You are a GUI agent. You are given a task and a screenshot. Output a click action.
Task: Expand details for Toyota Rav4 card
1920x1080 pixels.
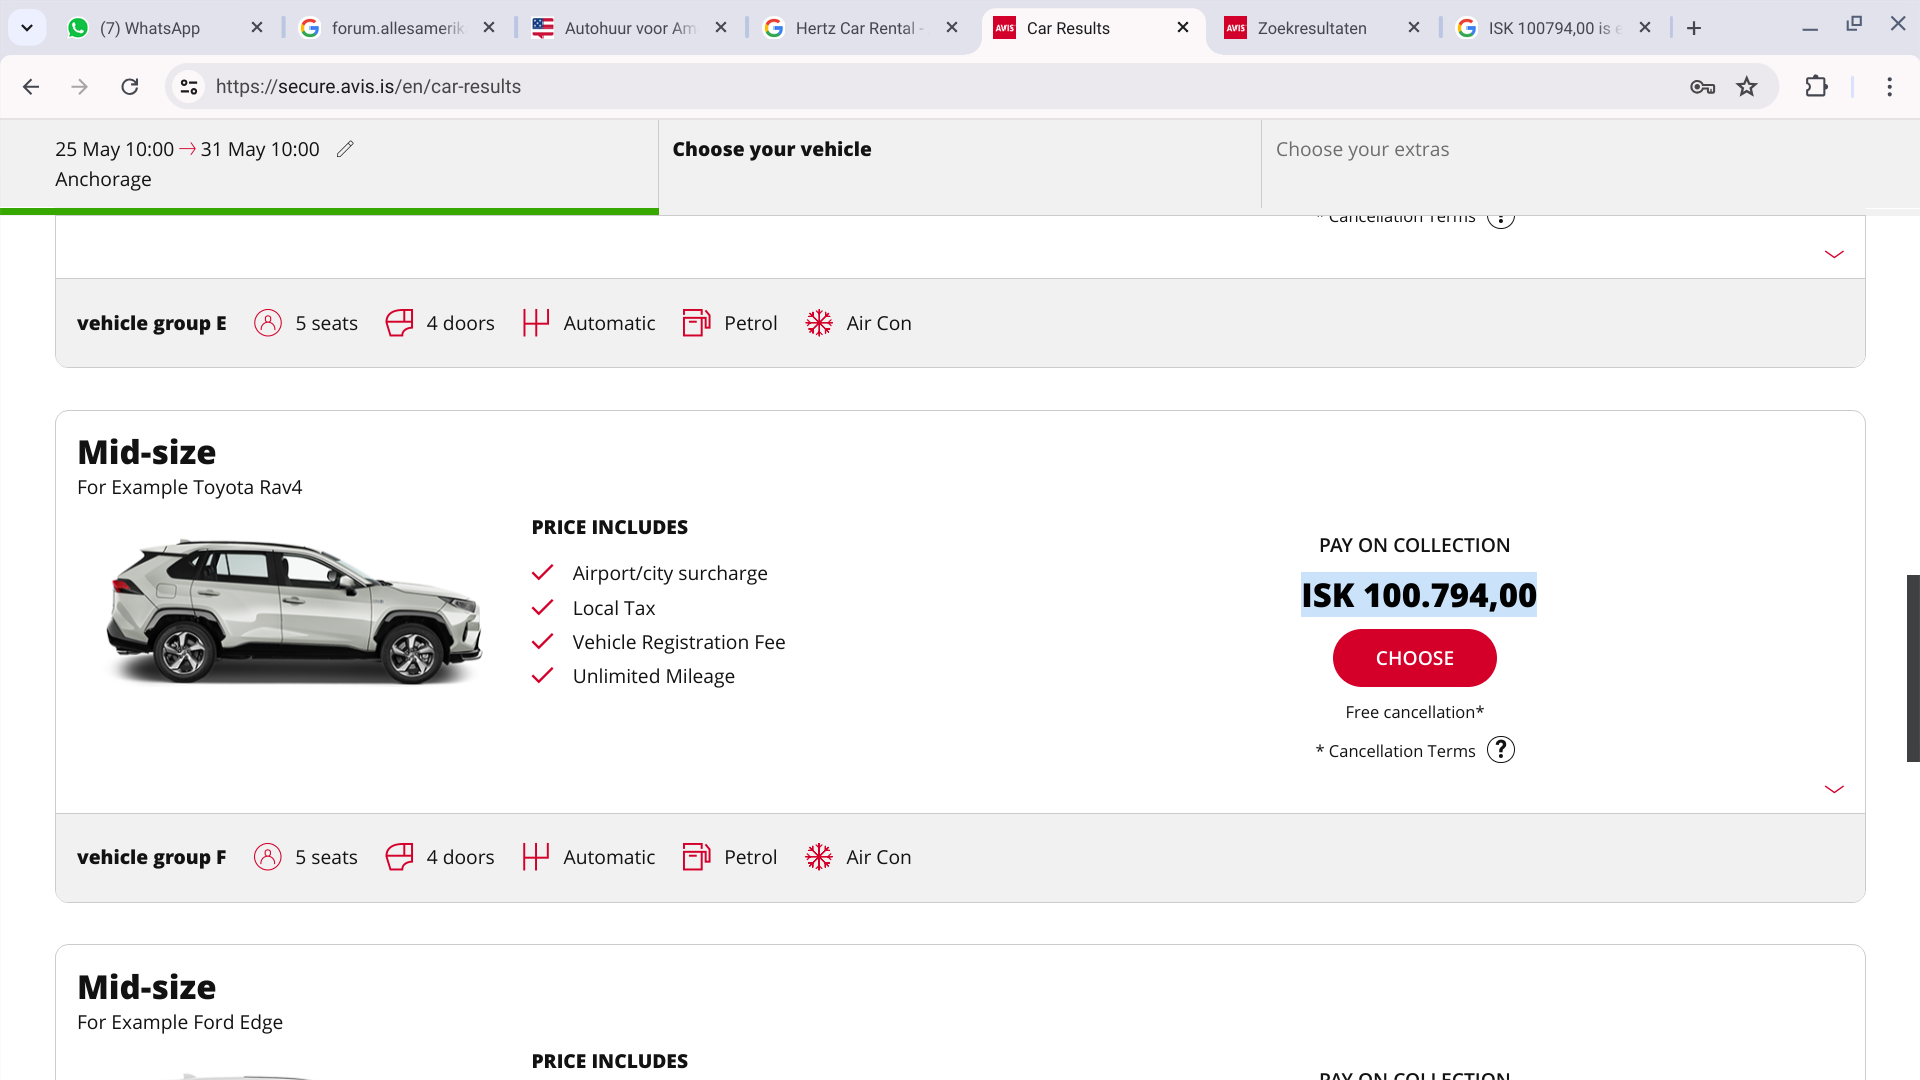pyautogui.click(x=1833, y=789)
